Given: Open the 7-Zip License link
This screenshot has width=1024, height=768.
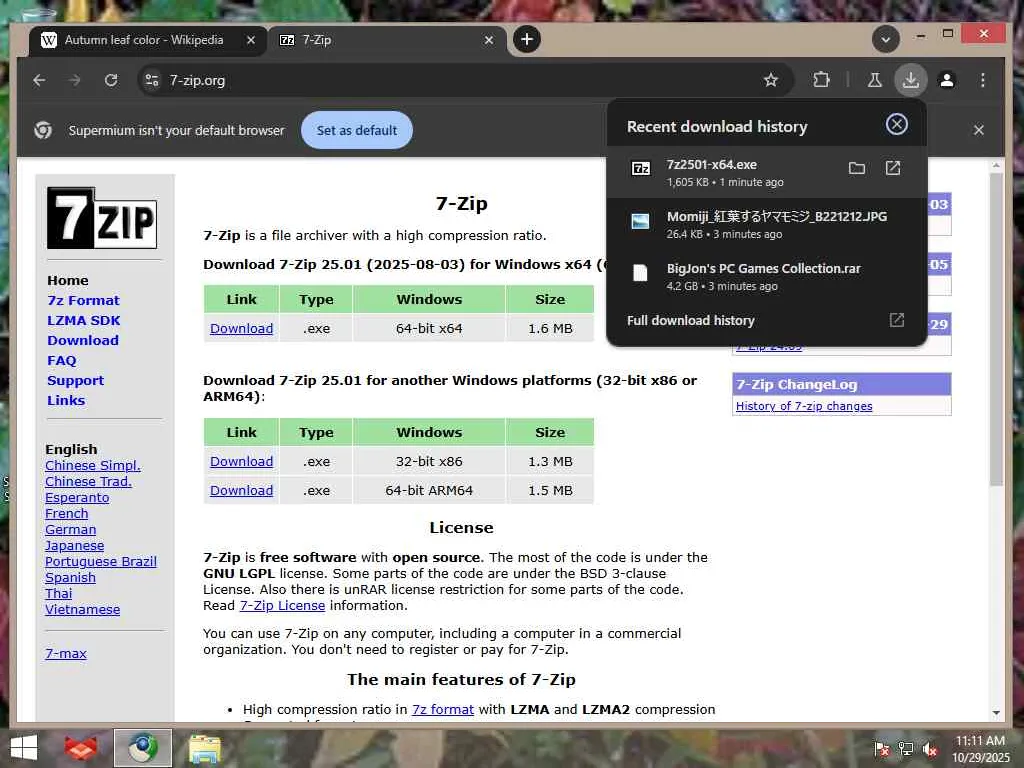Looking at the screenshot, I should tap(282, 605).
